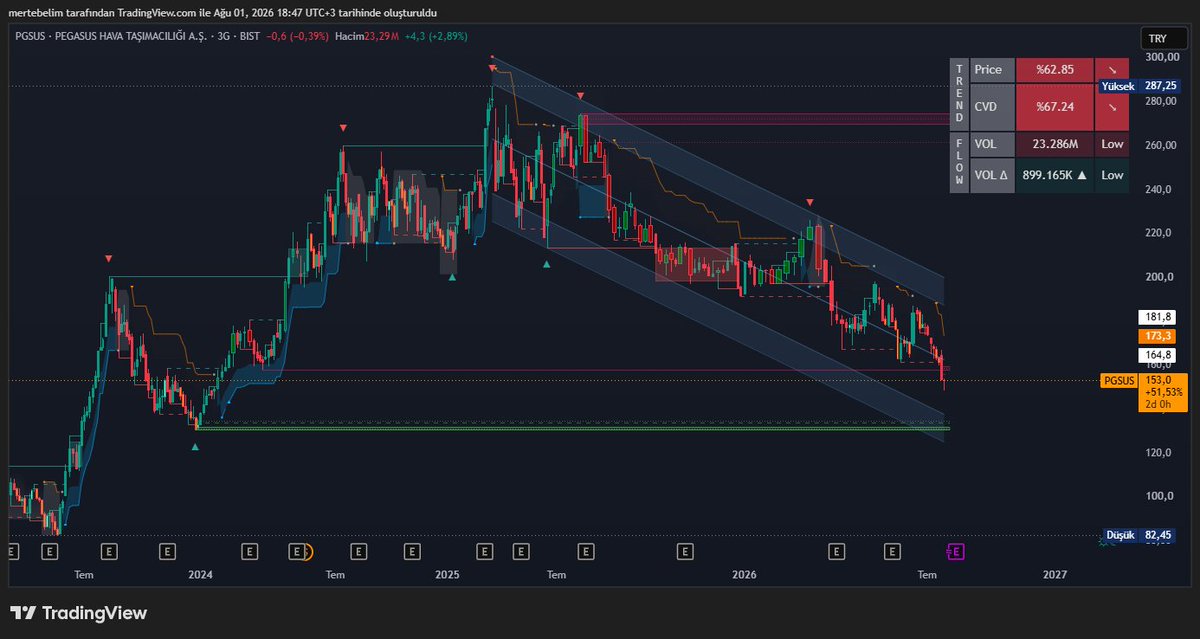Click the down-arrow icon in CVD trend row
Viewport: 1200px width, 639px height.
pyautogui.click(x=1112, y=106)
